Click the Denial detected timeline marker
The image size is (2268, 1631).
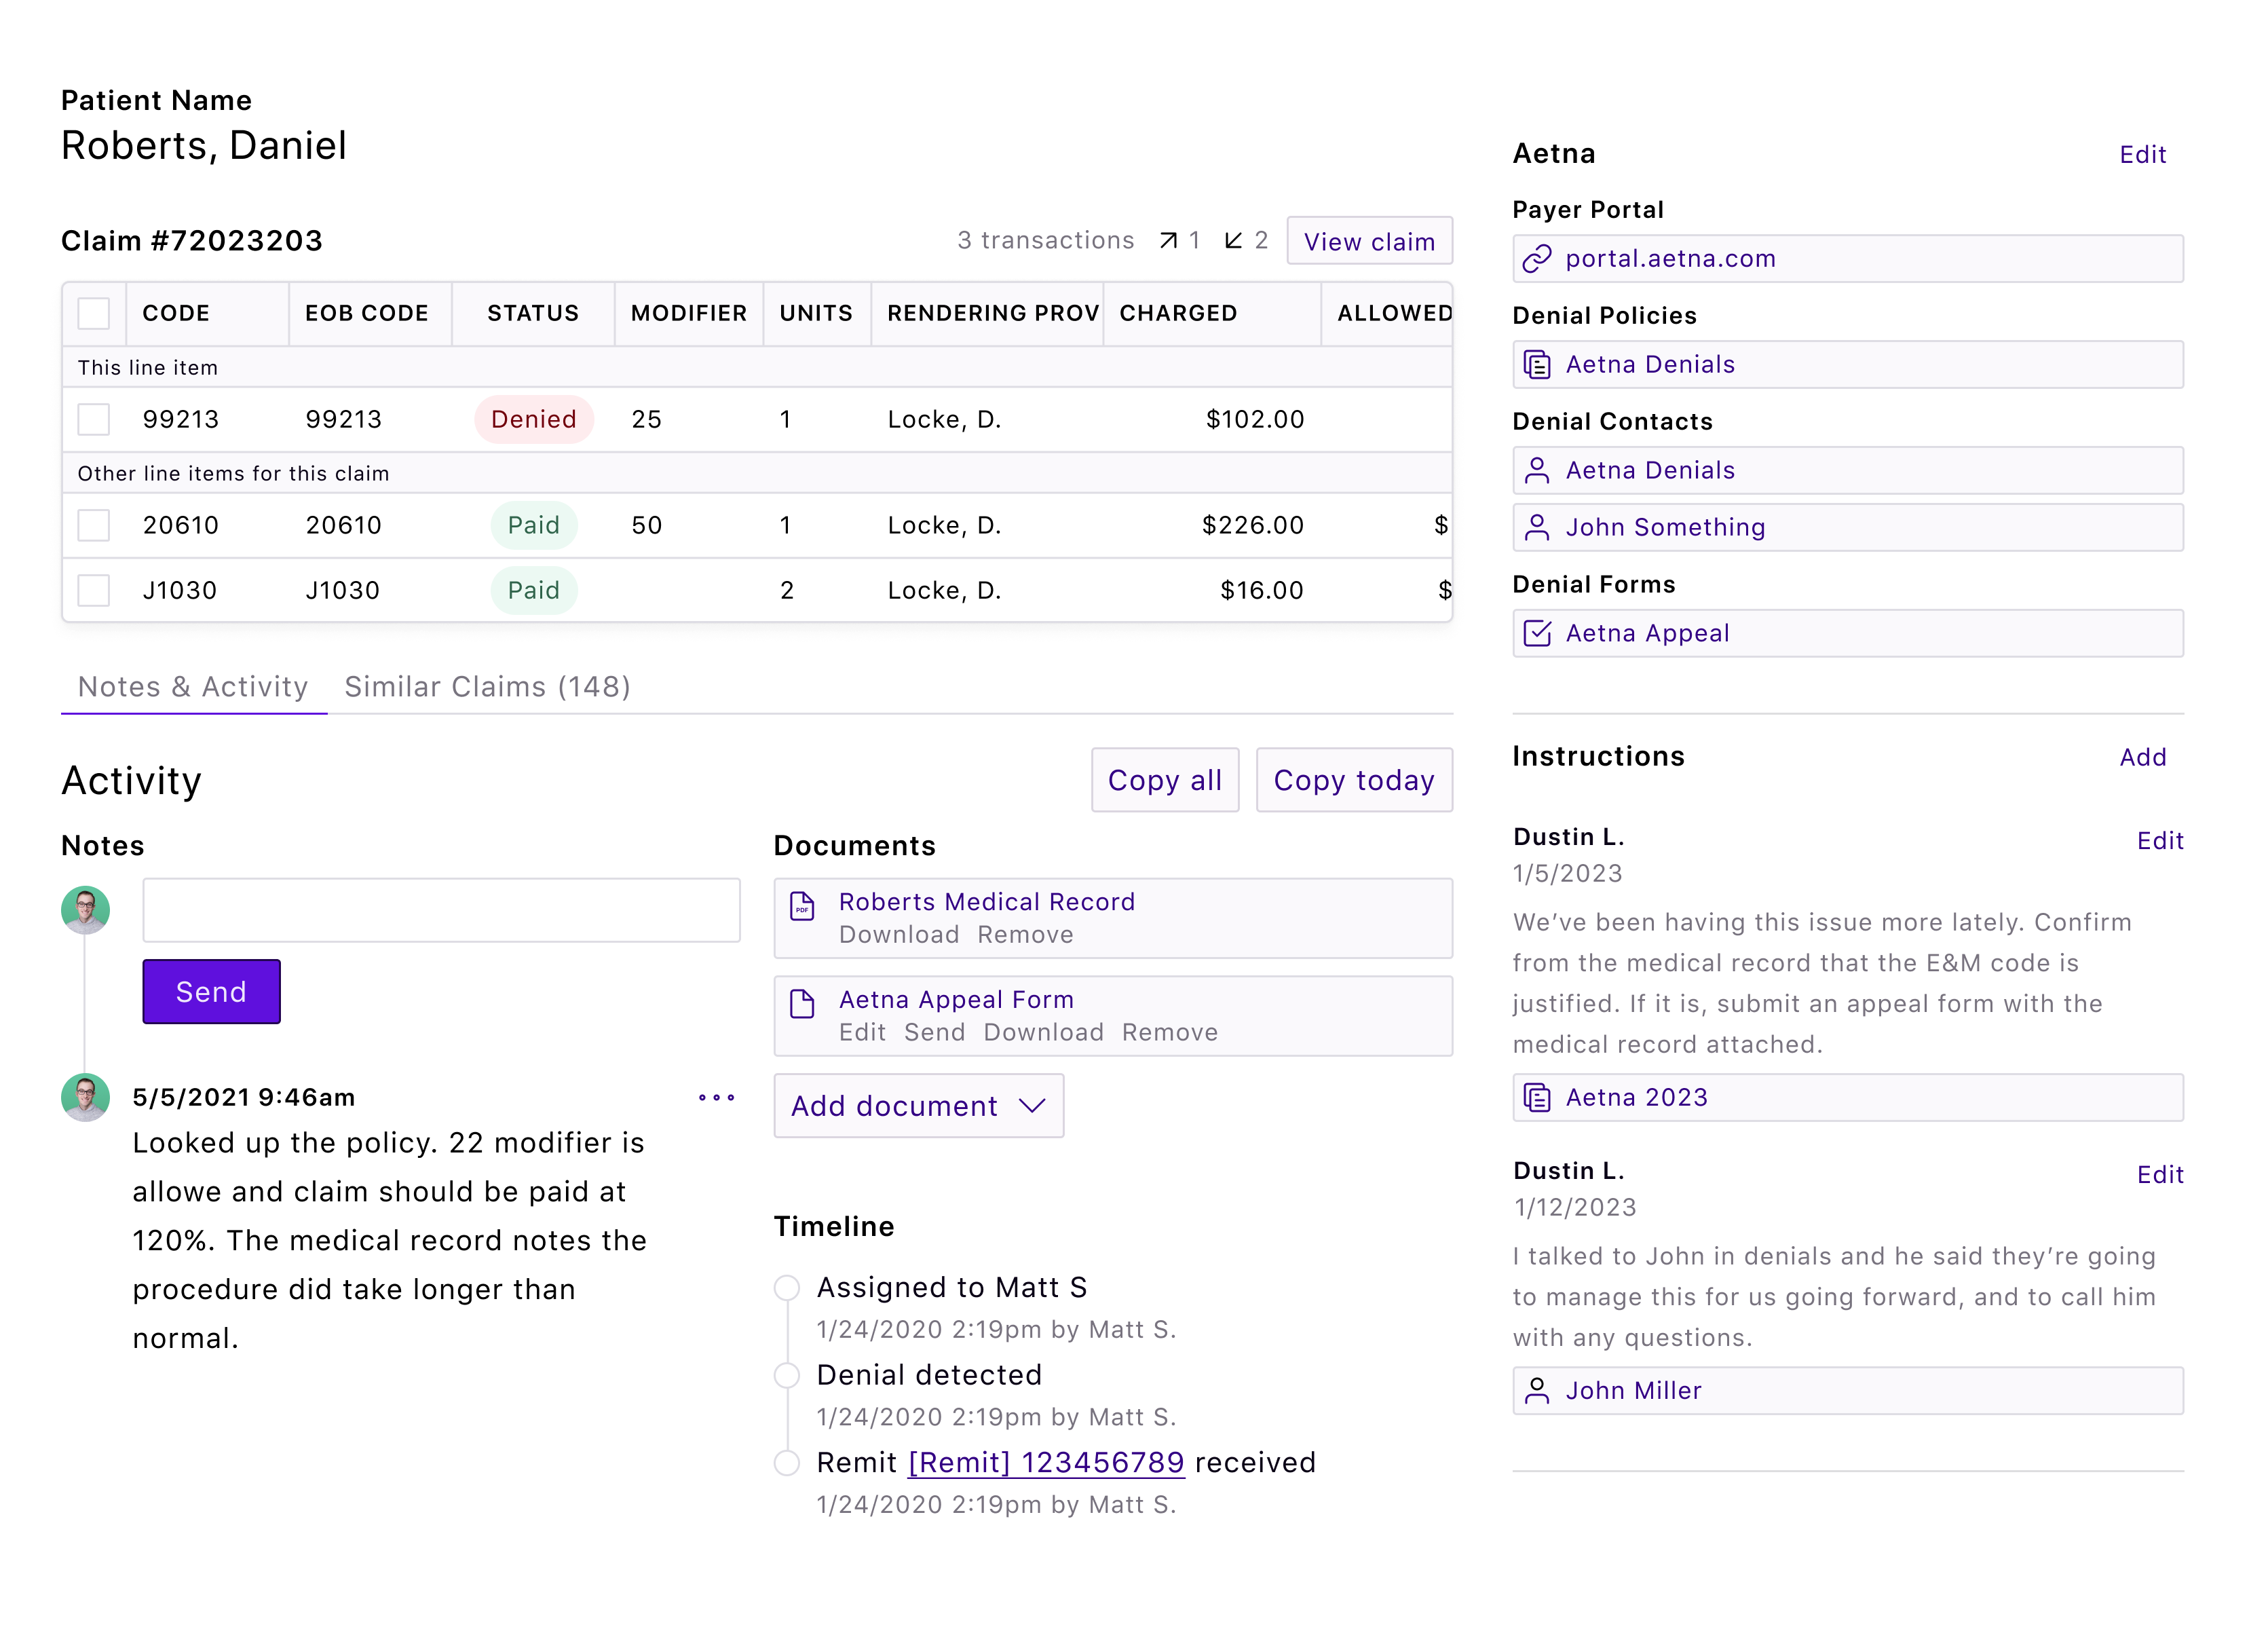click(787, 1376)
